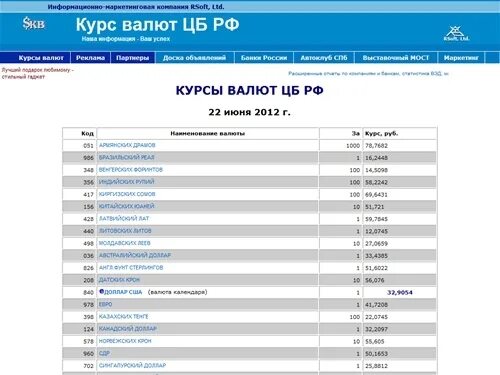The width and height of the screenshot is (500, 375).
Task: Select the Kazakh tenge rate 22,0745
Action: click(376, 317)
